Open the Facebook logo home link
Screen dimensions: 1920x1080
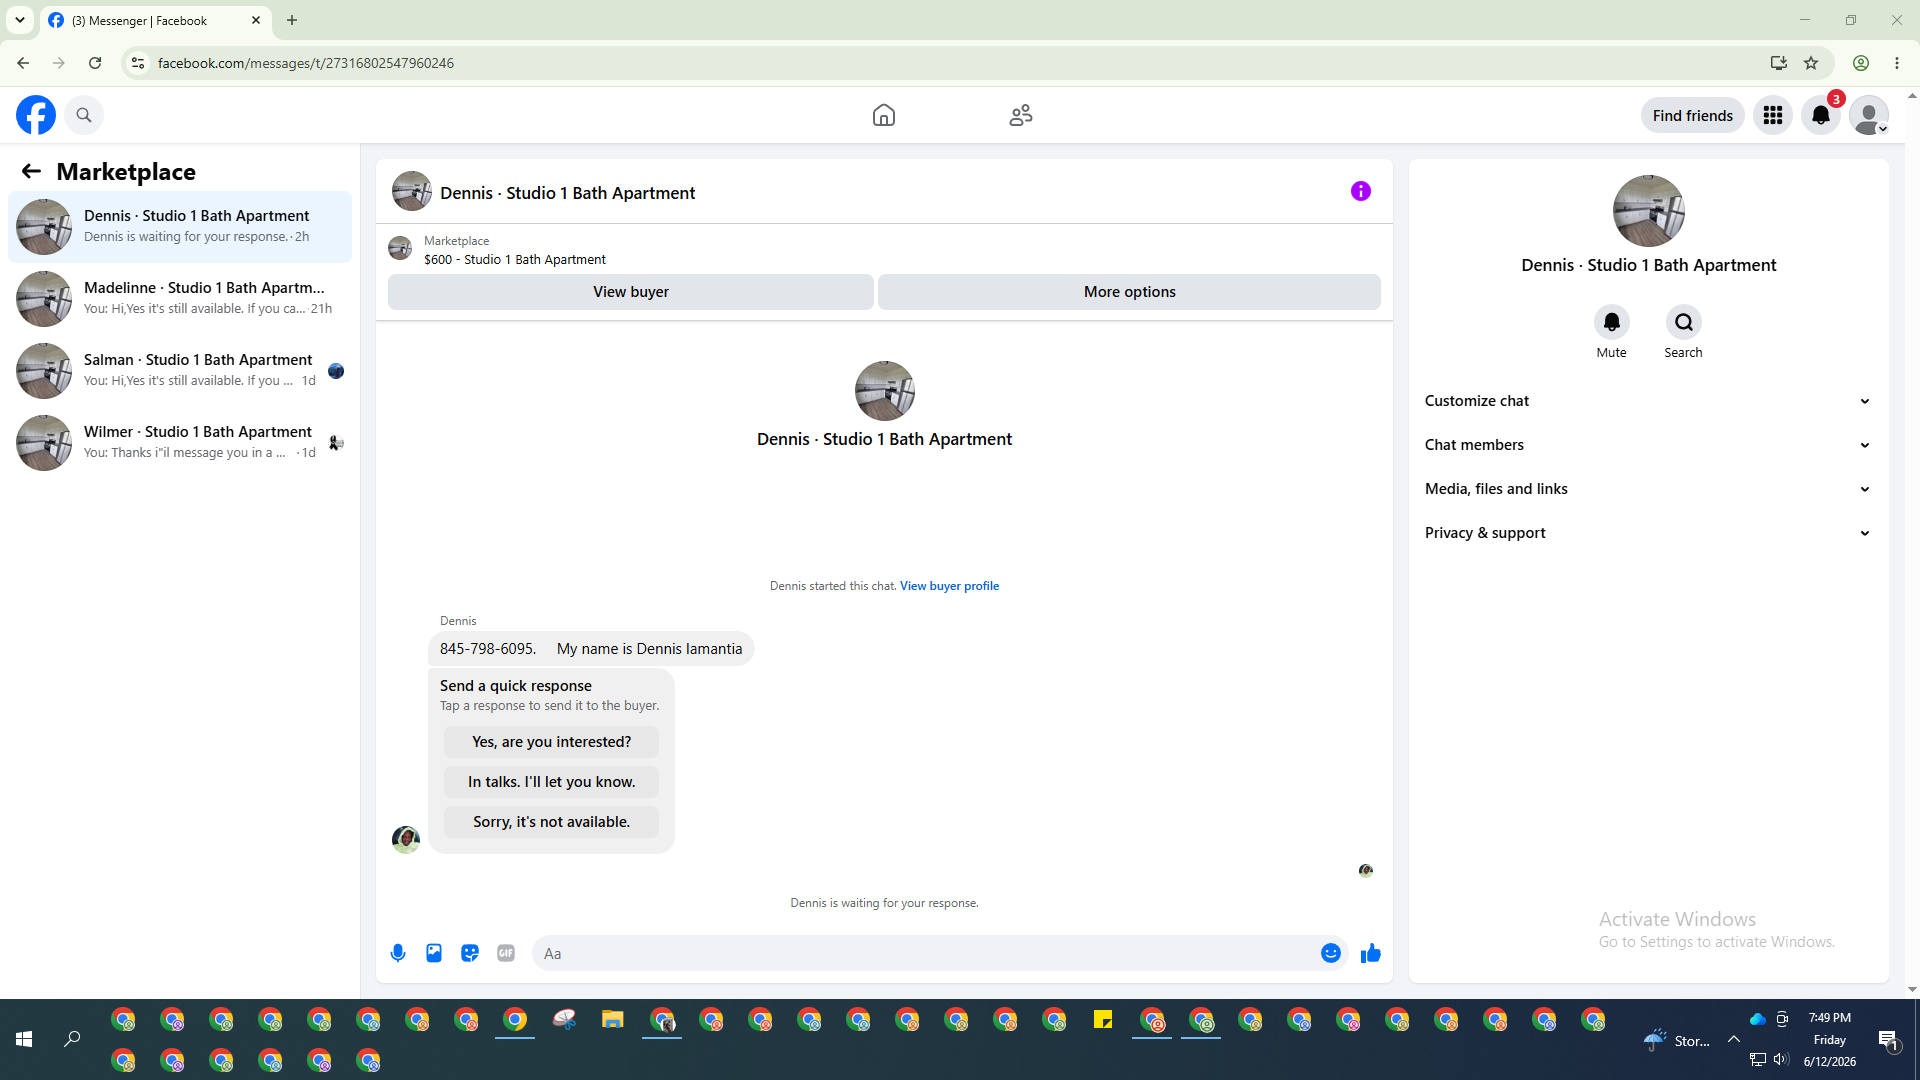pyautogui.click(x=36, y=115)
